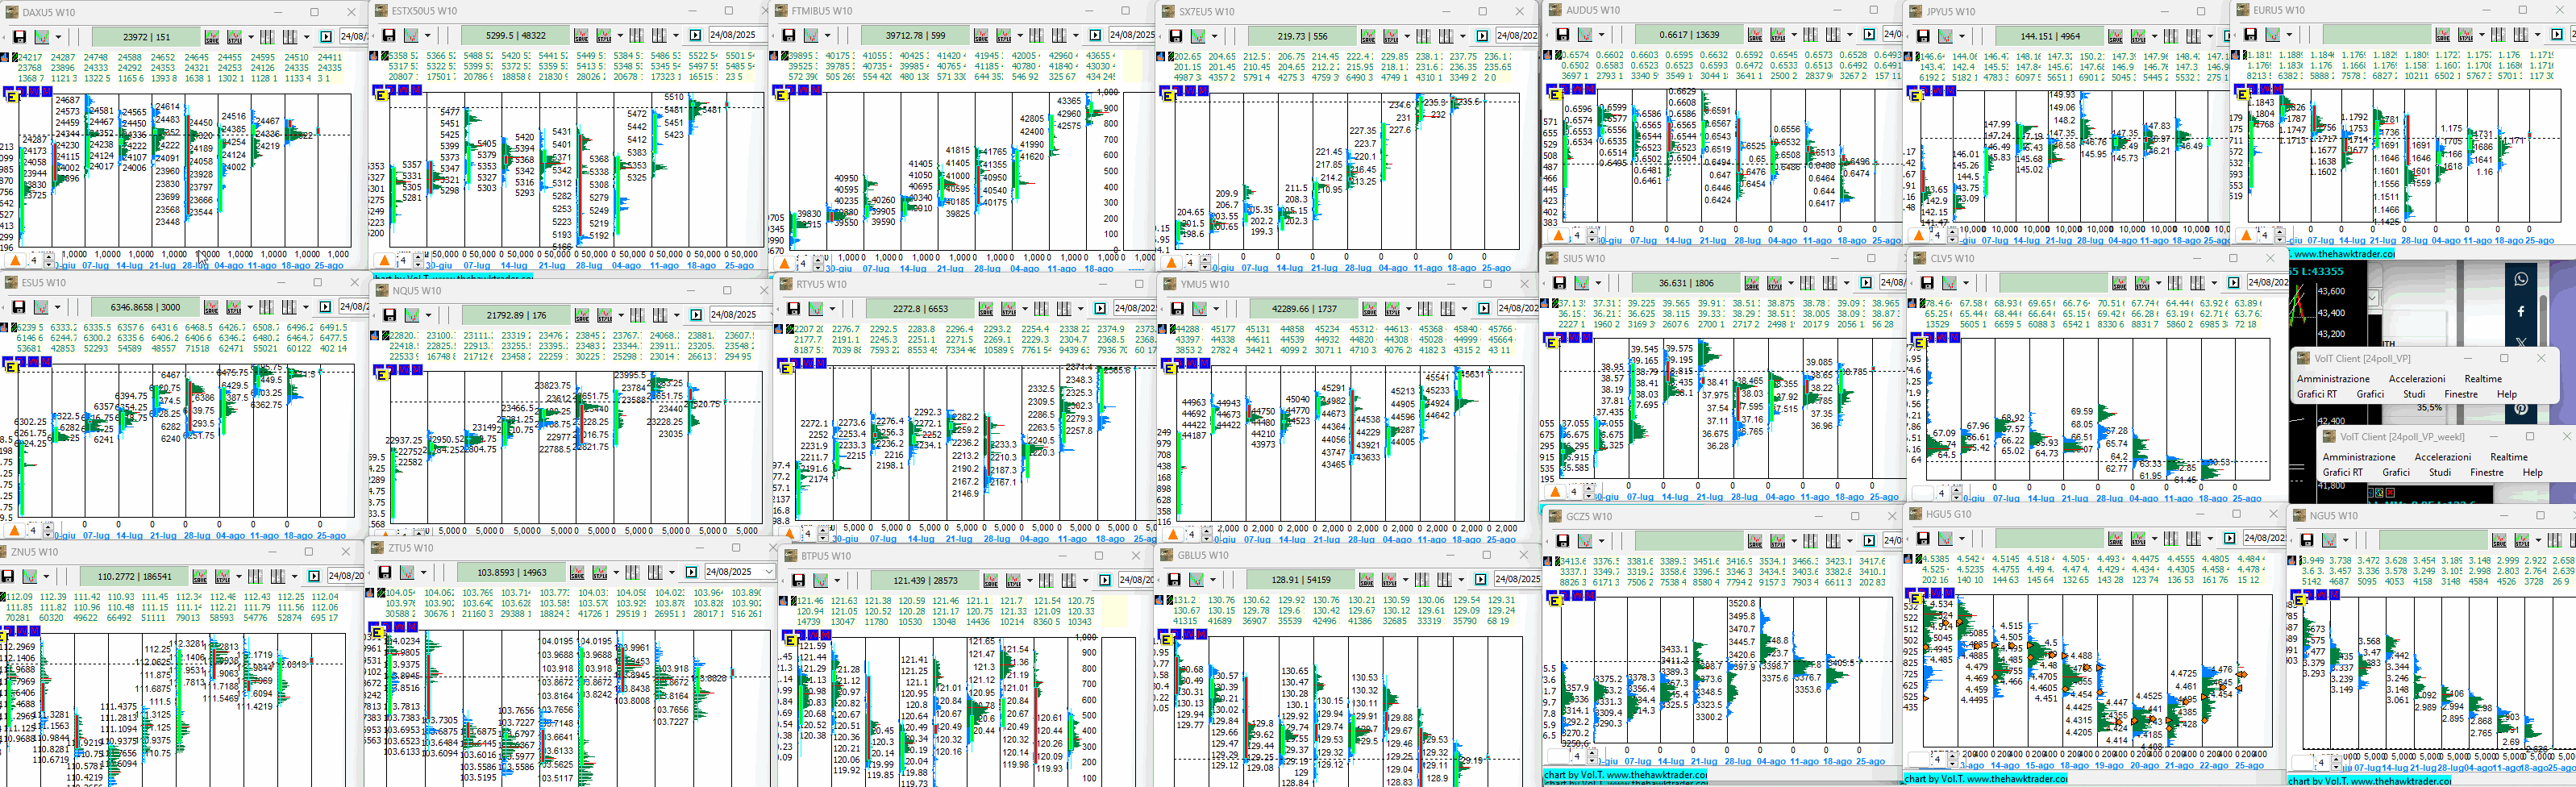Click thehawktrader link below HGU5 chart
Viewport: 2576px width, 787px height.
tap(1985, 778)
